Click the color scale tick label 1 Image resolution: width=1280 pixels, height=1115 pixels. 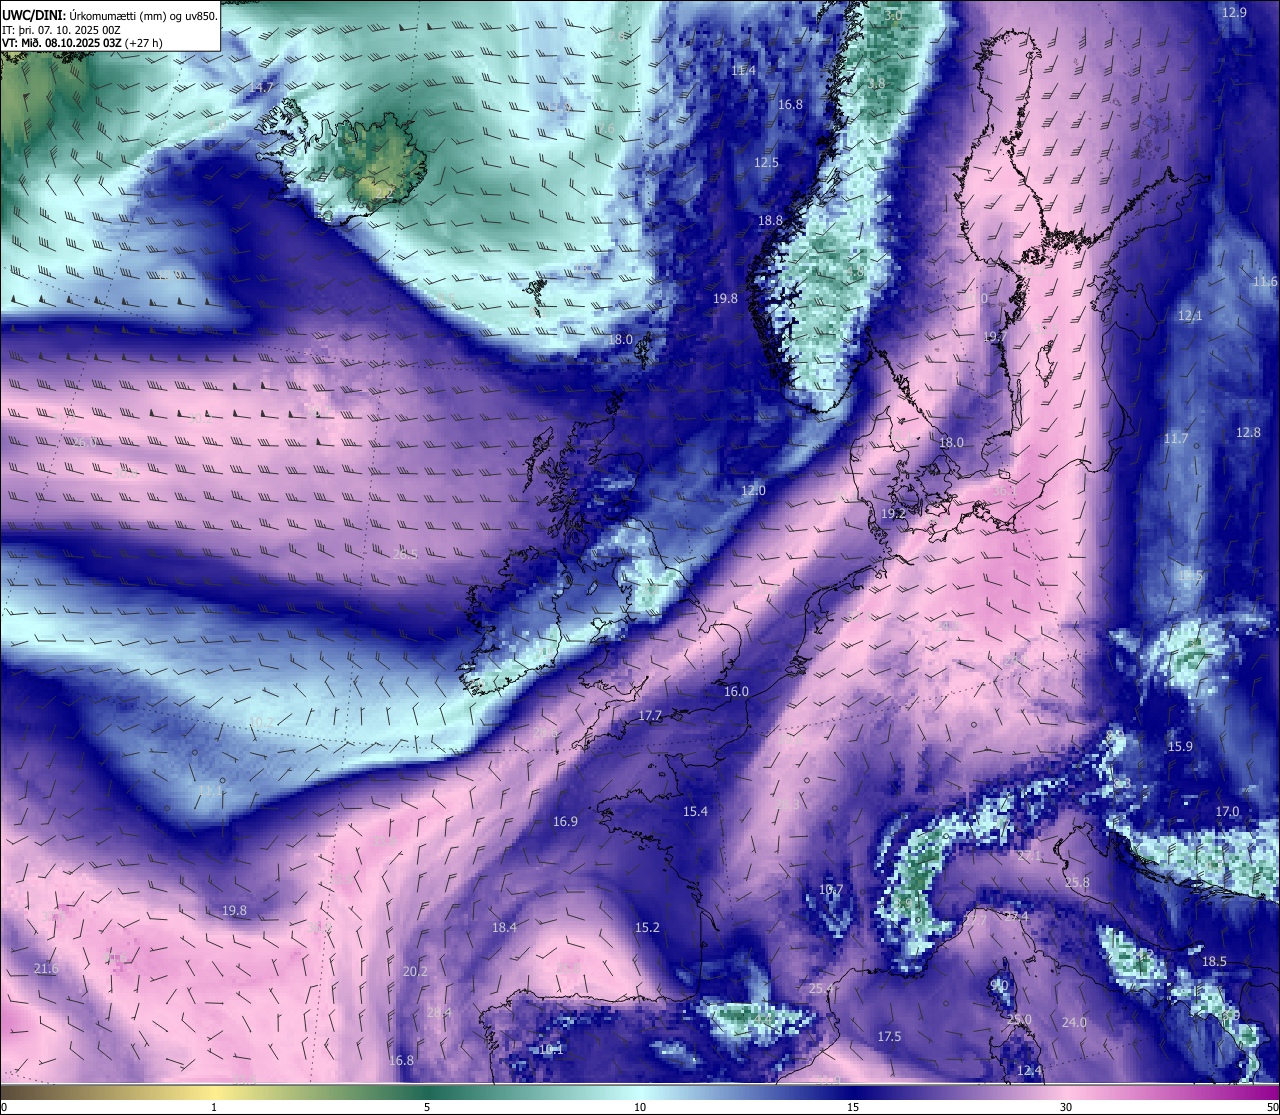[214, 1107]
